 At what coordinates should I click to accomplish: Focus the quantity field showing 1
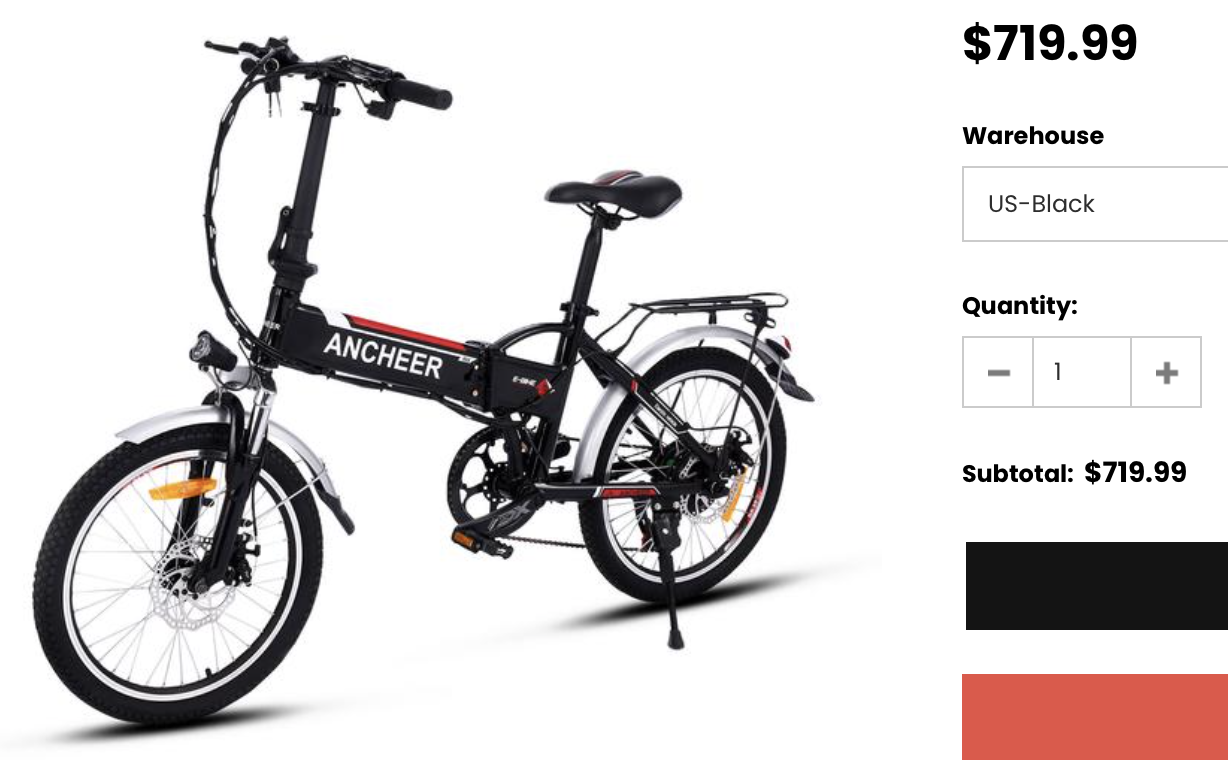1082,372
